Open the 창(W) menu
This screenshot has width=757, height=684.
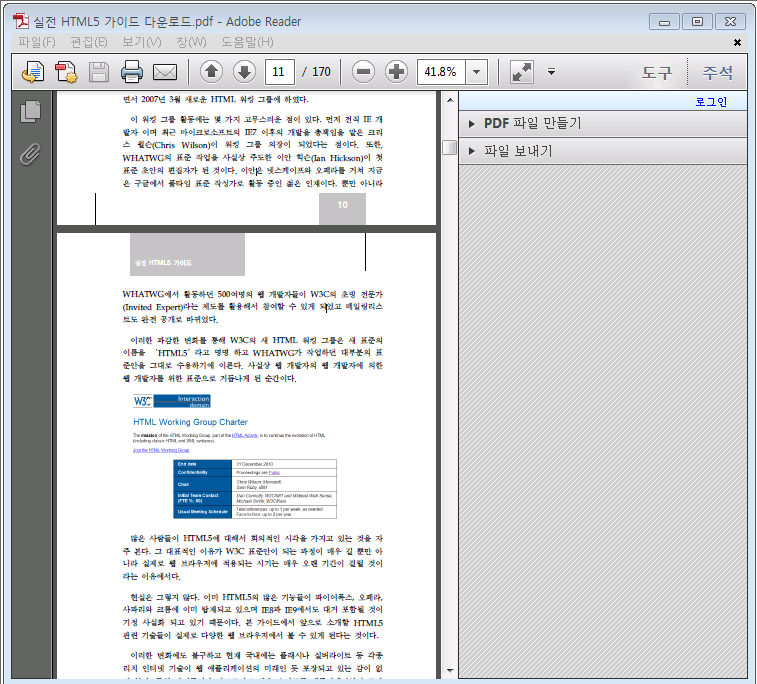[191, 42]
